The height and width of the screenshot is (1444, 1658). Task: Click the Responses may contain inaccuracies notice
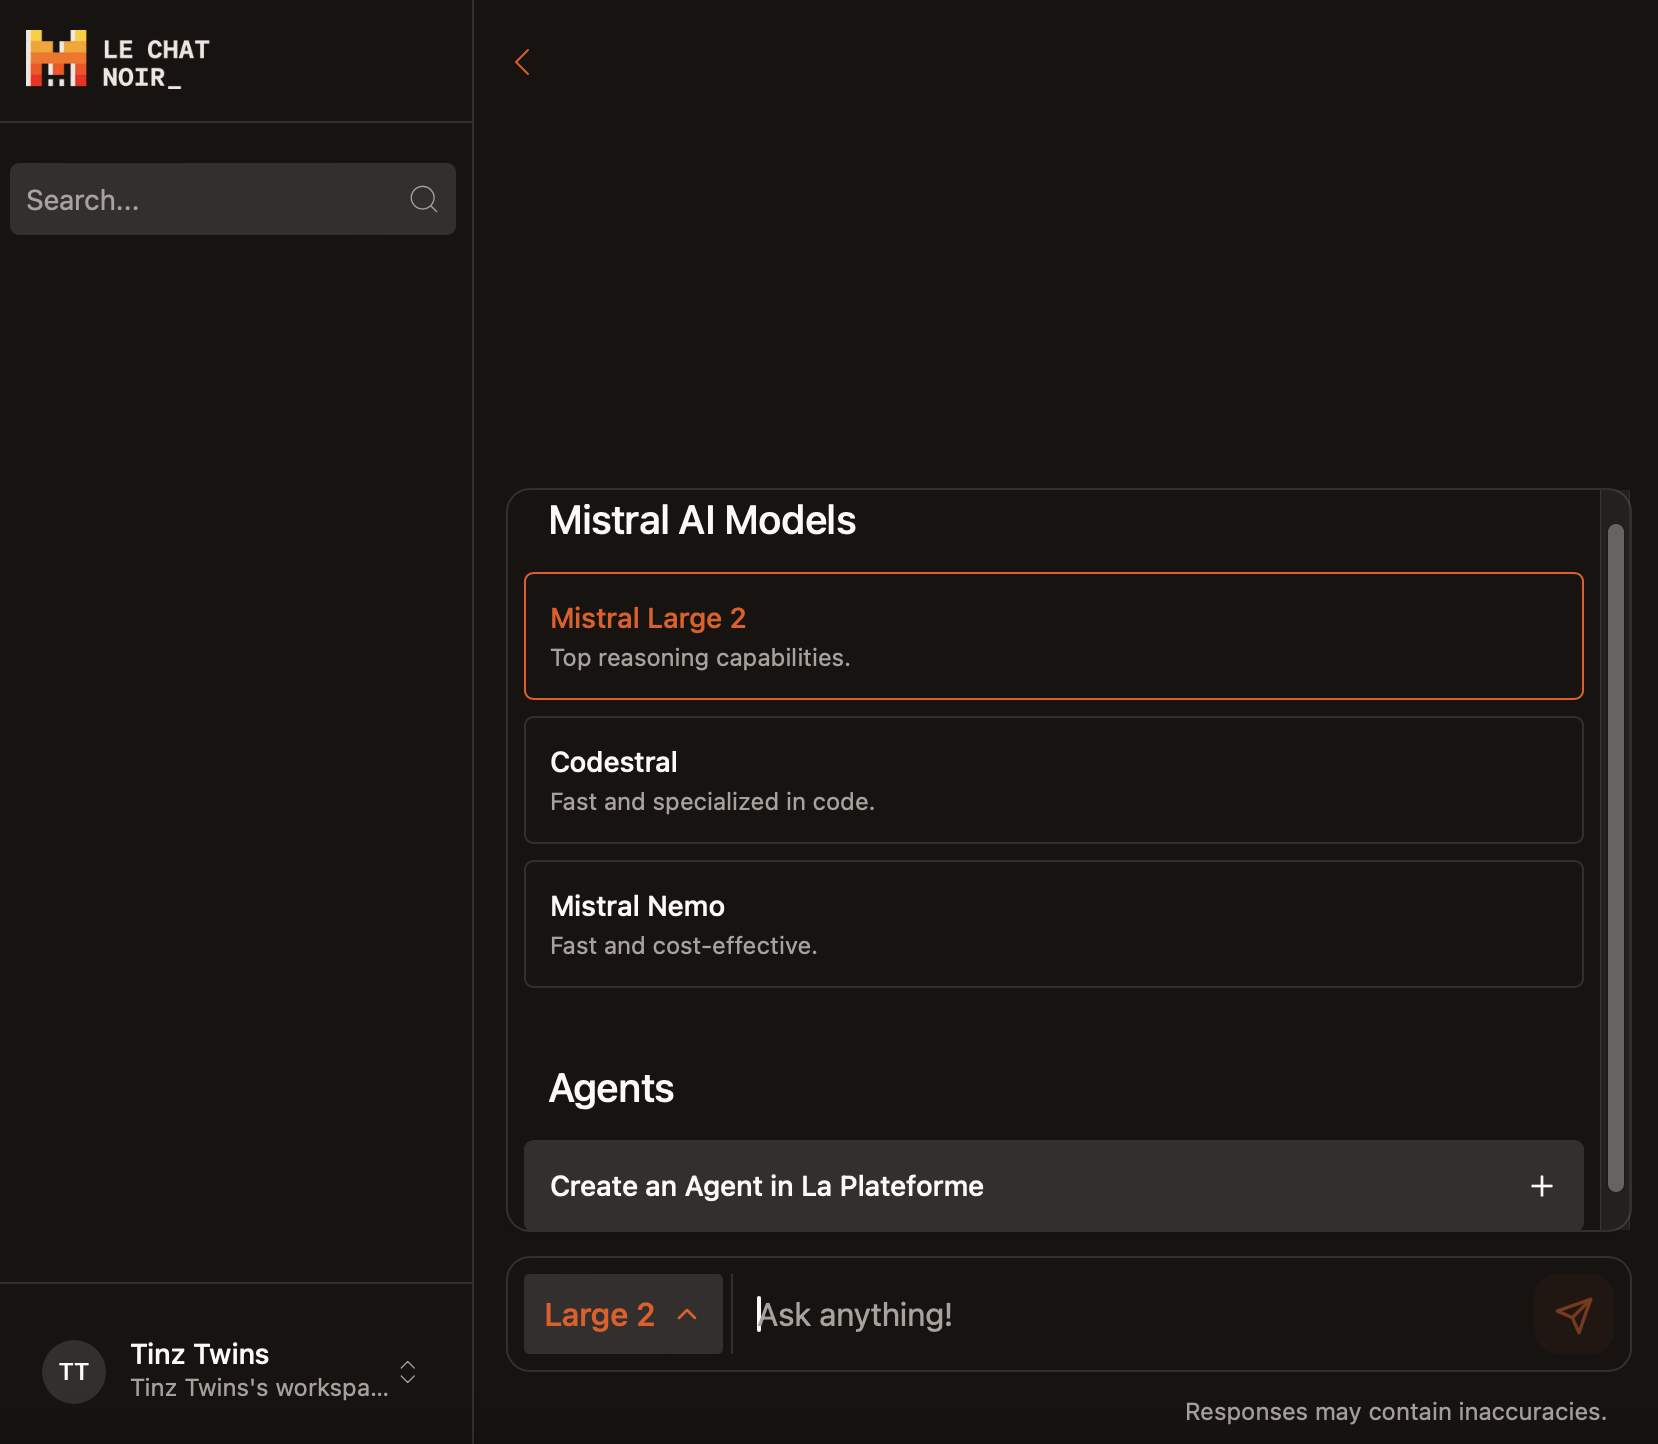click(1395, 1412)
